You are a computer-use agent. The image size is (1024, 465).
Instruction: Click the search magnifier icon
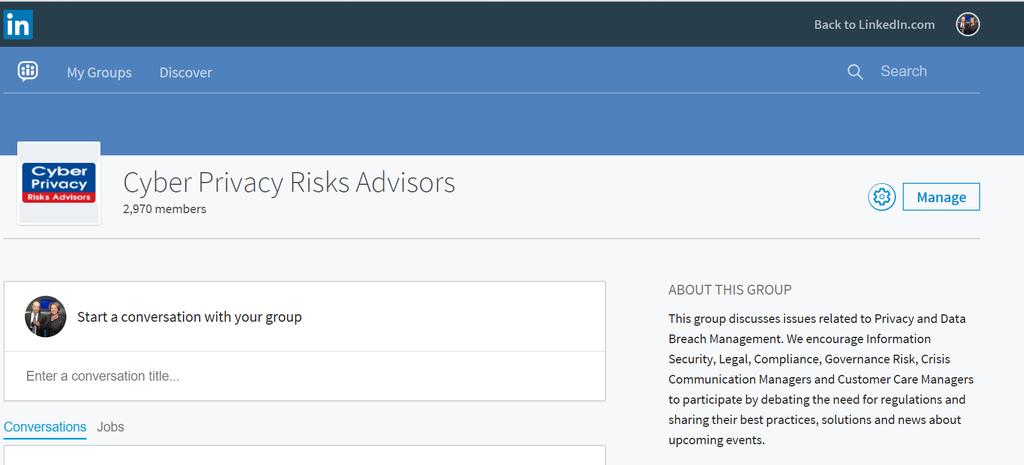tap(855, 72)
